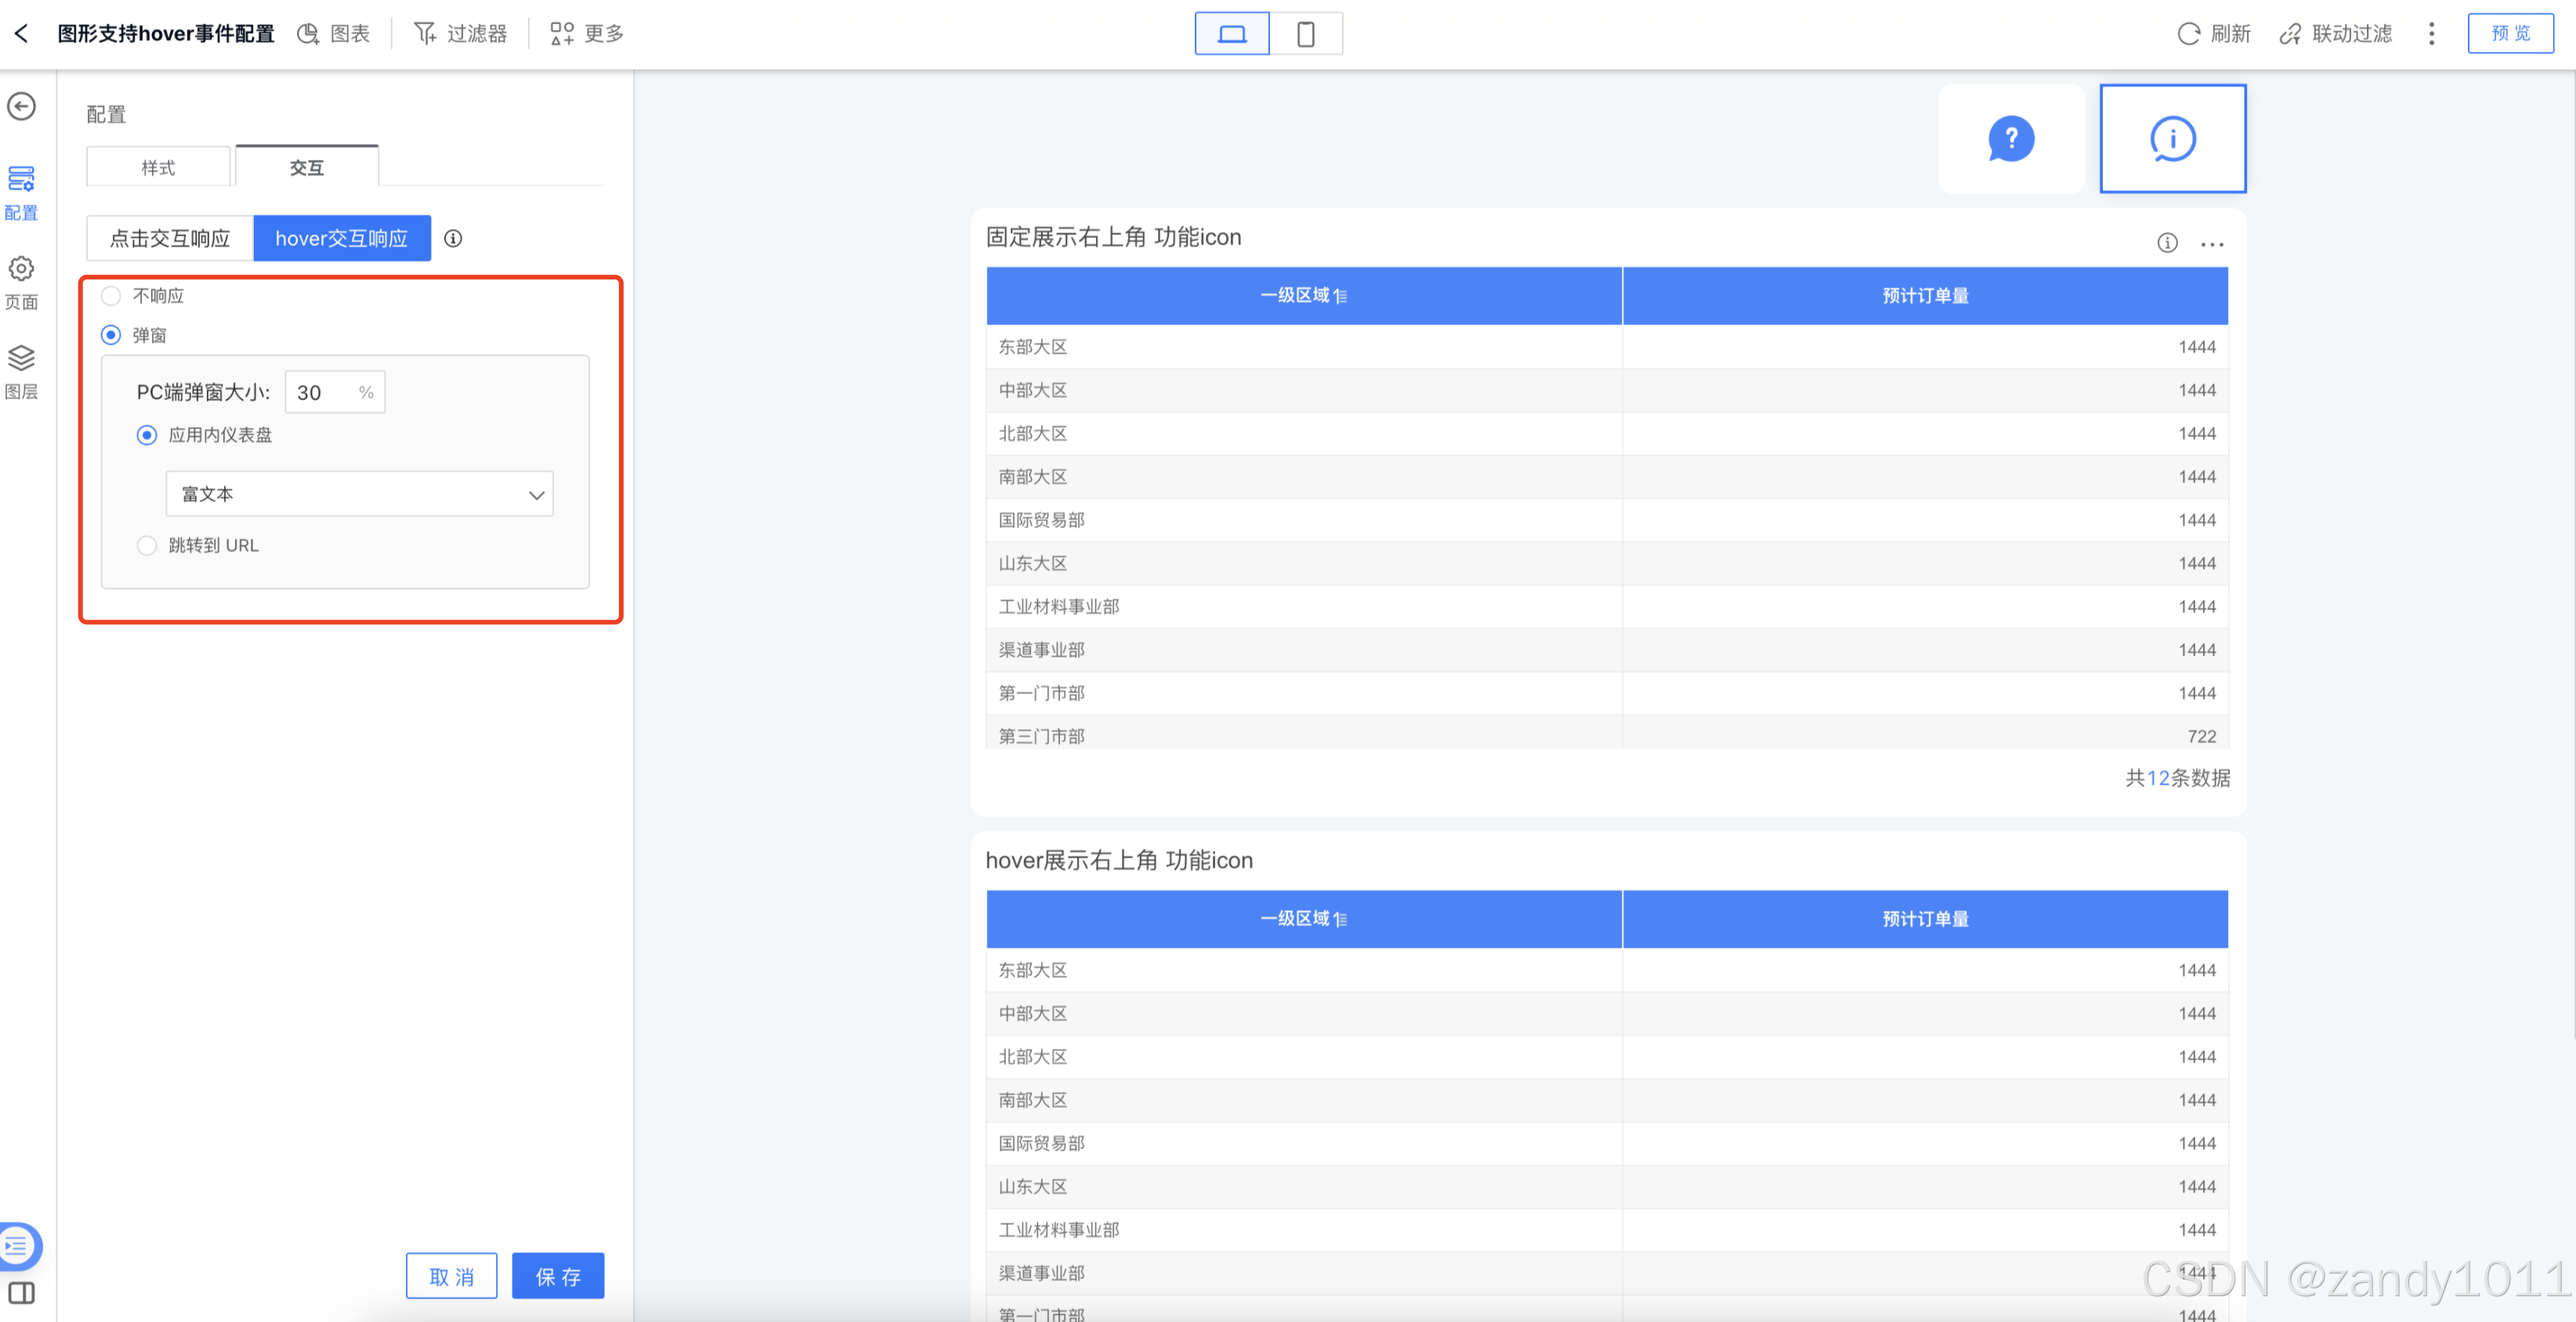Click the back arrow in top-left header
The height and width of the screenshot is (1322, 2576).
tap(21, 34)
